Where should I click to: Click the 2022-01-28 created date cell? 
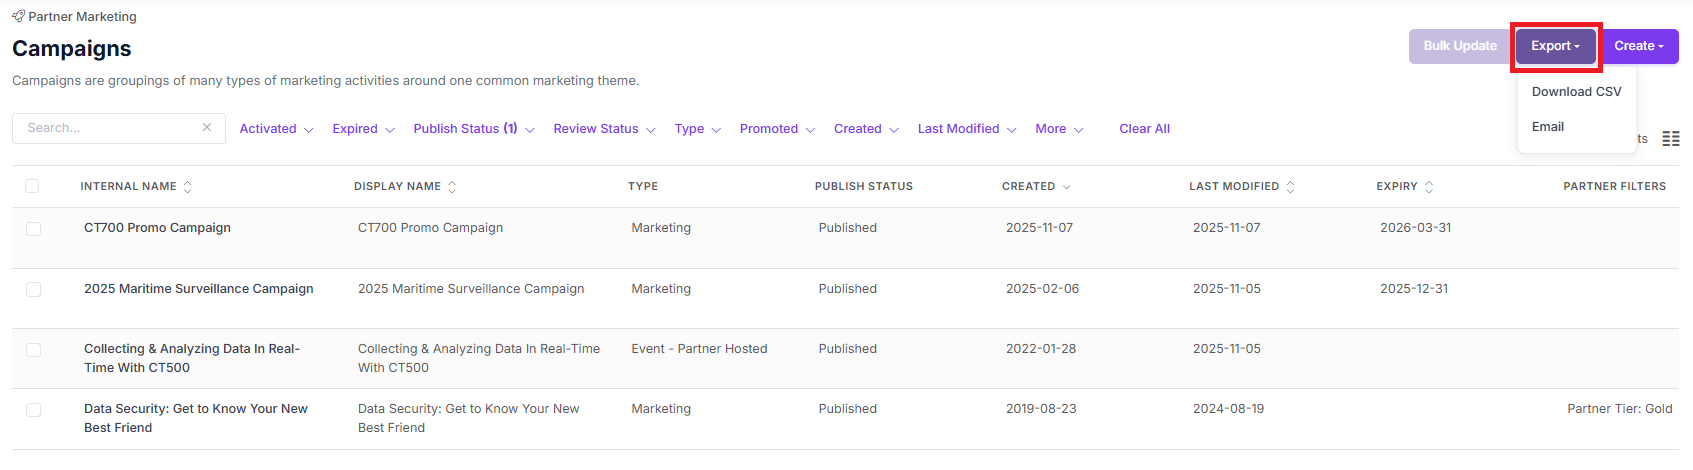(1040, 349)
